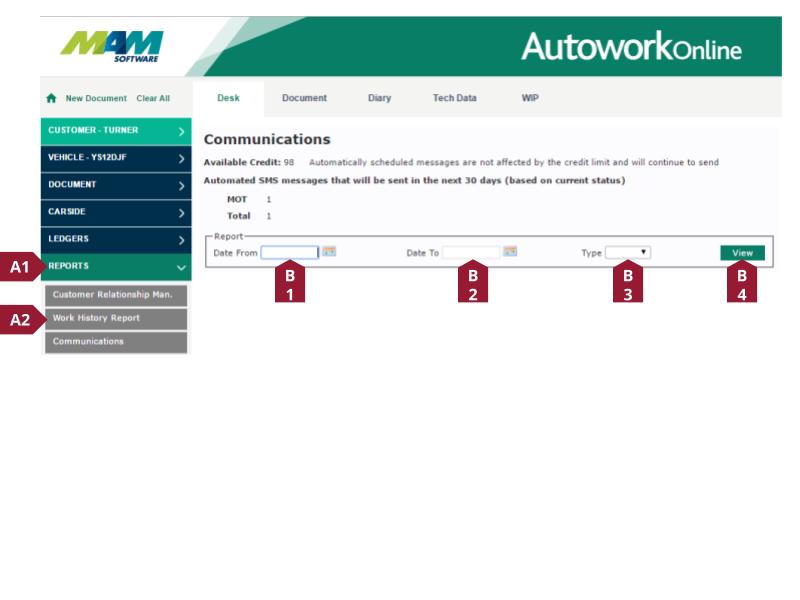Expand the CUSTOMER - TURNER section
This screenshot has height=600, width=800.
tap(115, 130)
